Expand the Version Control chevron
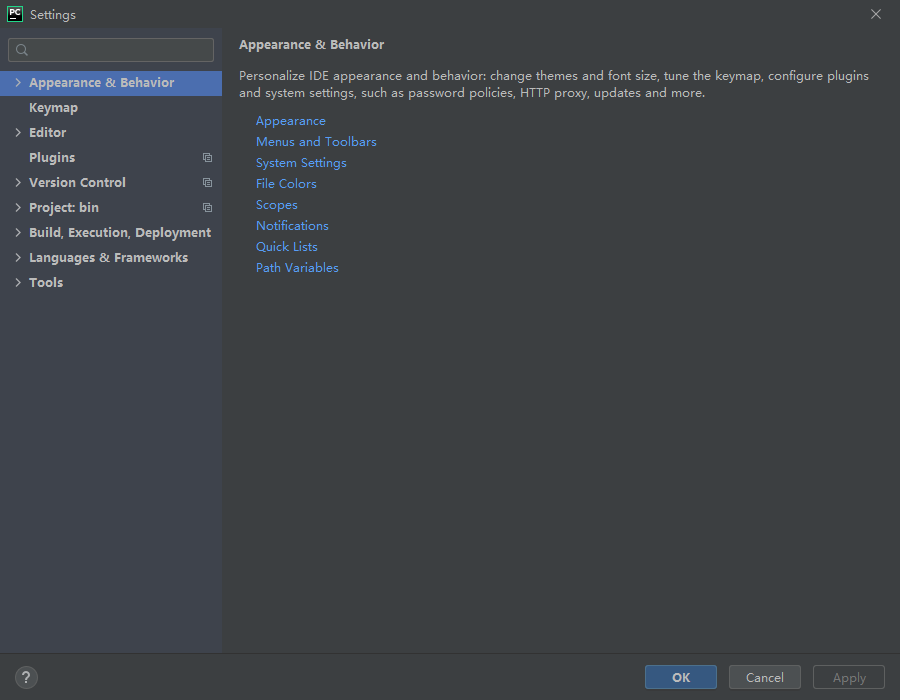The height and width of the screenshot is (700, 900). pyautogui.click(x=18, y=182)
